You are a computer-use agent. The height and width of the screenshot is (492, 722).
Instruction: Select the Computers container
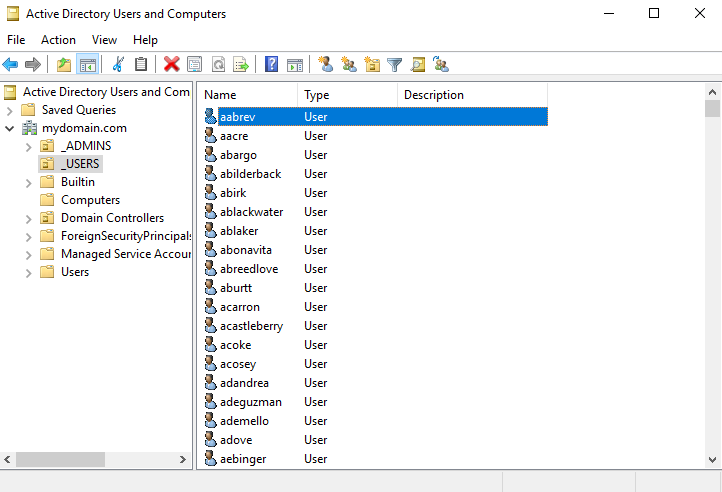click(x=91, y=200)
